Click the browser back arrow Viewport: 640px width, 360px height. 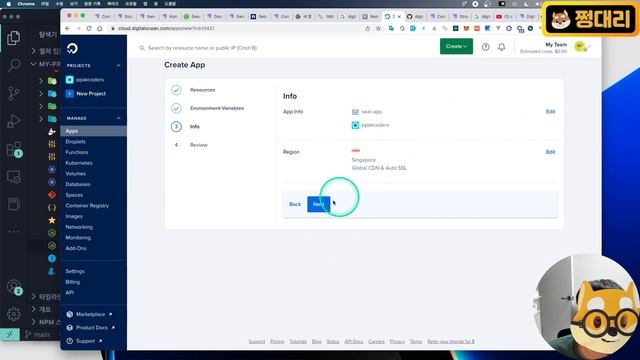68,28
